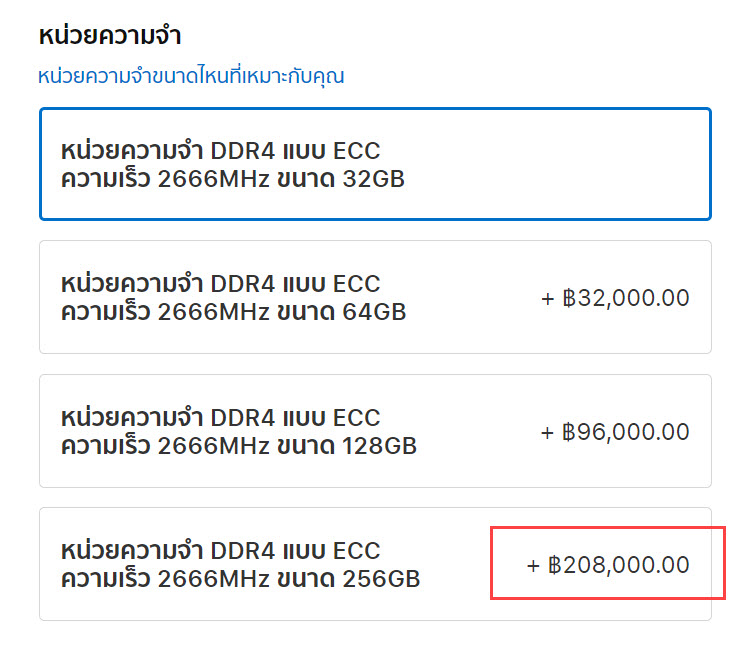Click the '32GB' size text

(375, 180)
